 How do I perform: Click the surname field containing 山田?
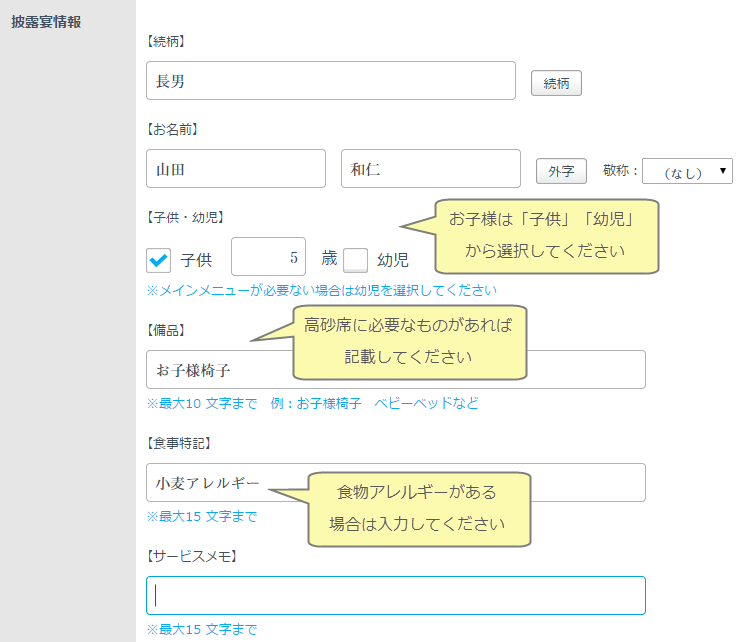235,169
